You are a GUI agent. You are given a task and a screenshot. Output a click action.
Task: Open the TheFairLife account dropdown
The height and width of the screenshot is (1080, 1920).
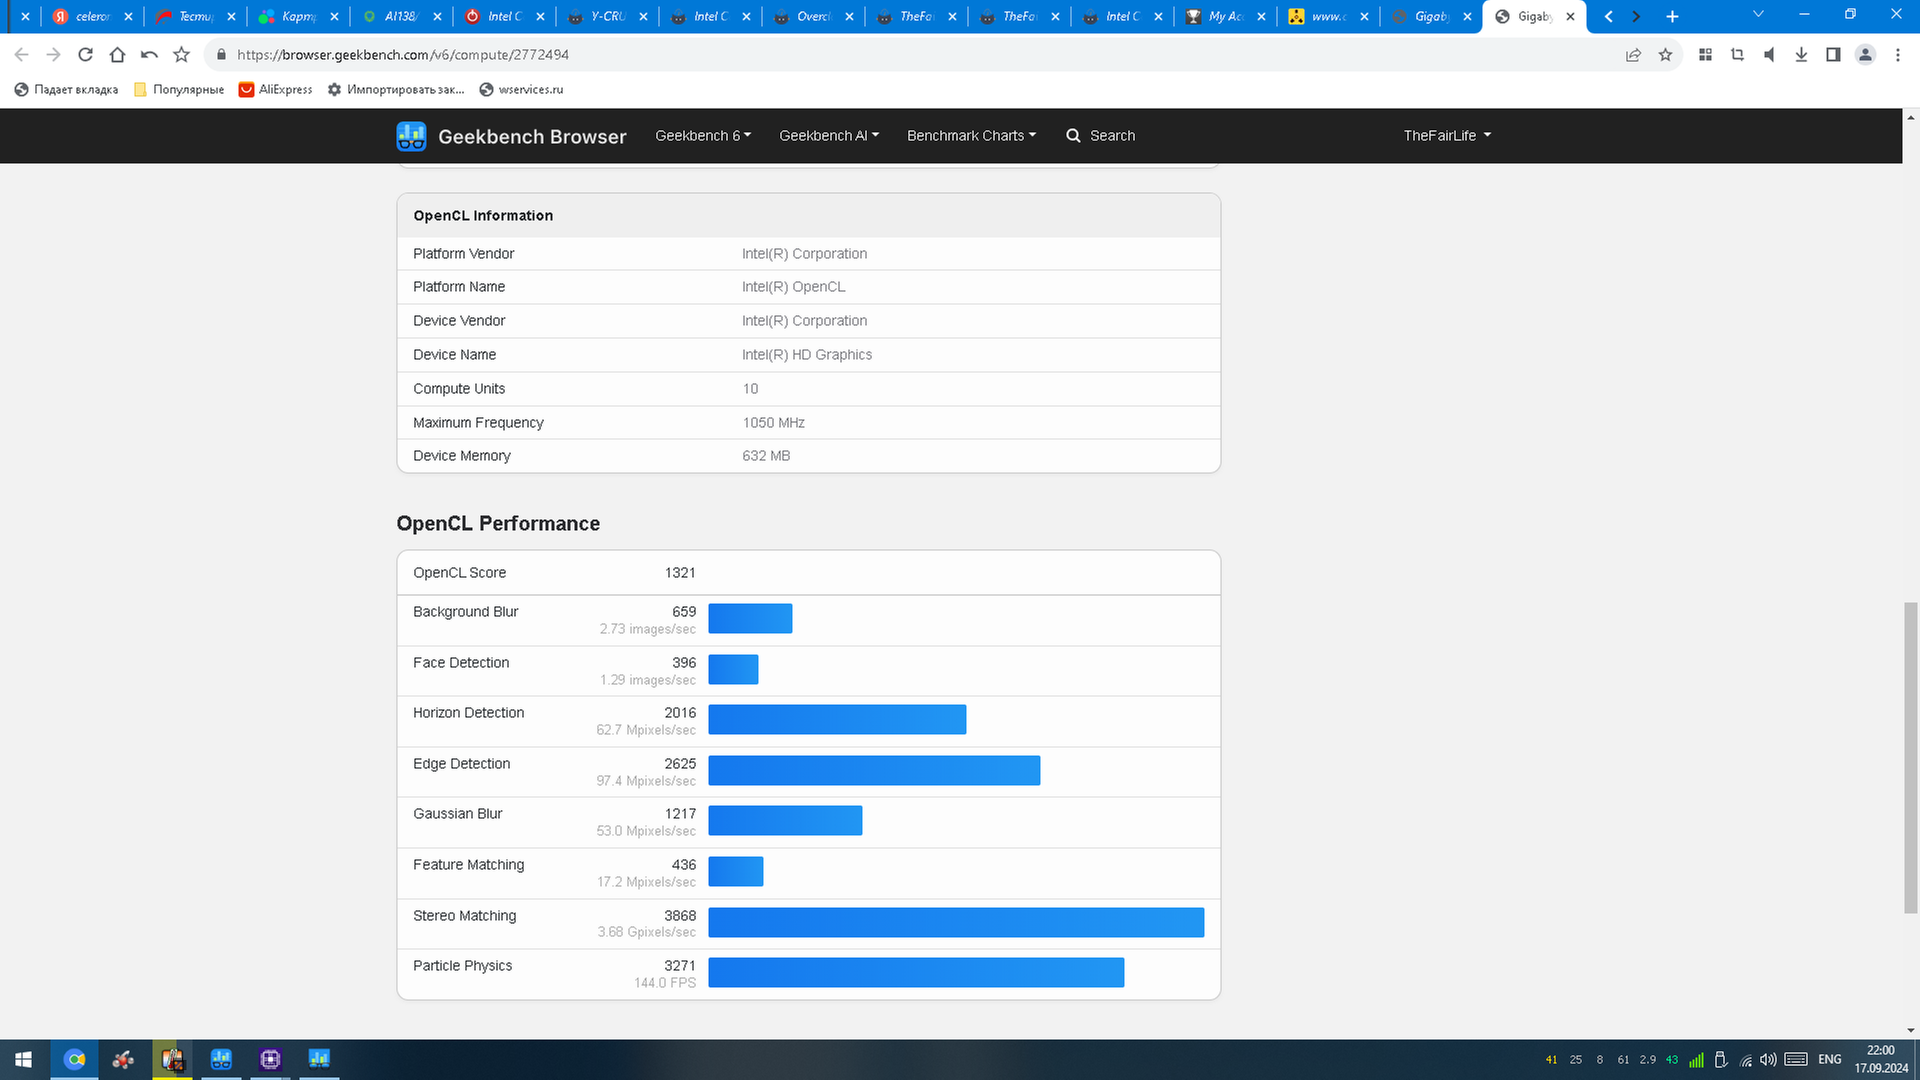coord(1447,136)
